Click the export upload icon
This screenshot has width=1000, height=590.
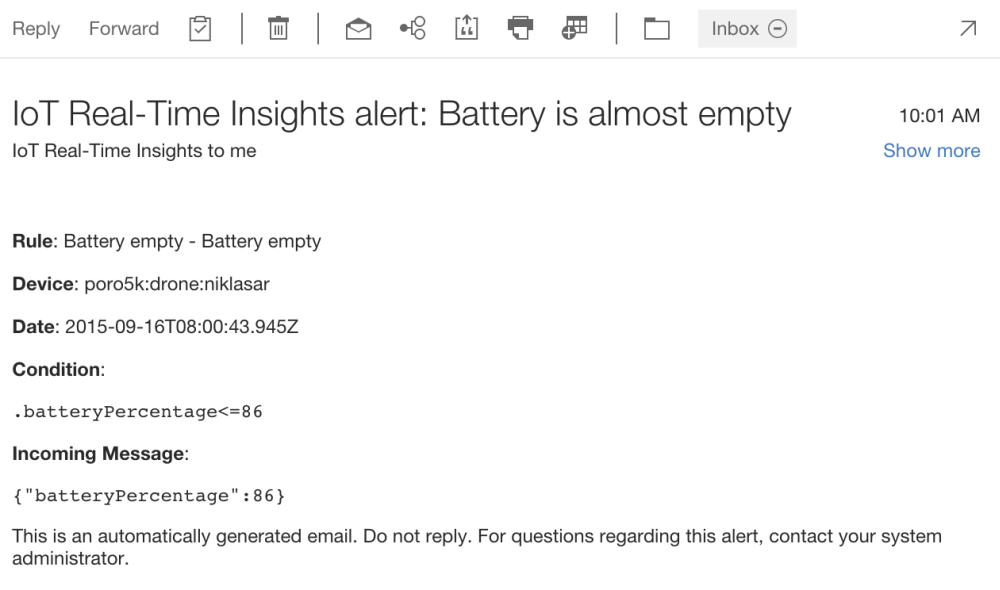pos(466,28)
